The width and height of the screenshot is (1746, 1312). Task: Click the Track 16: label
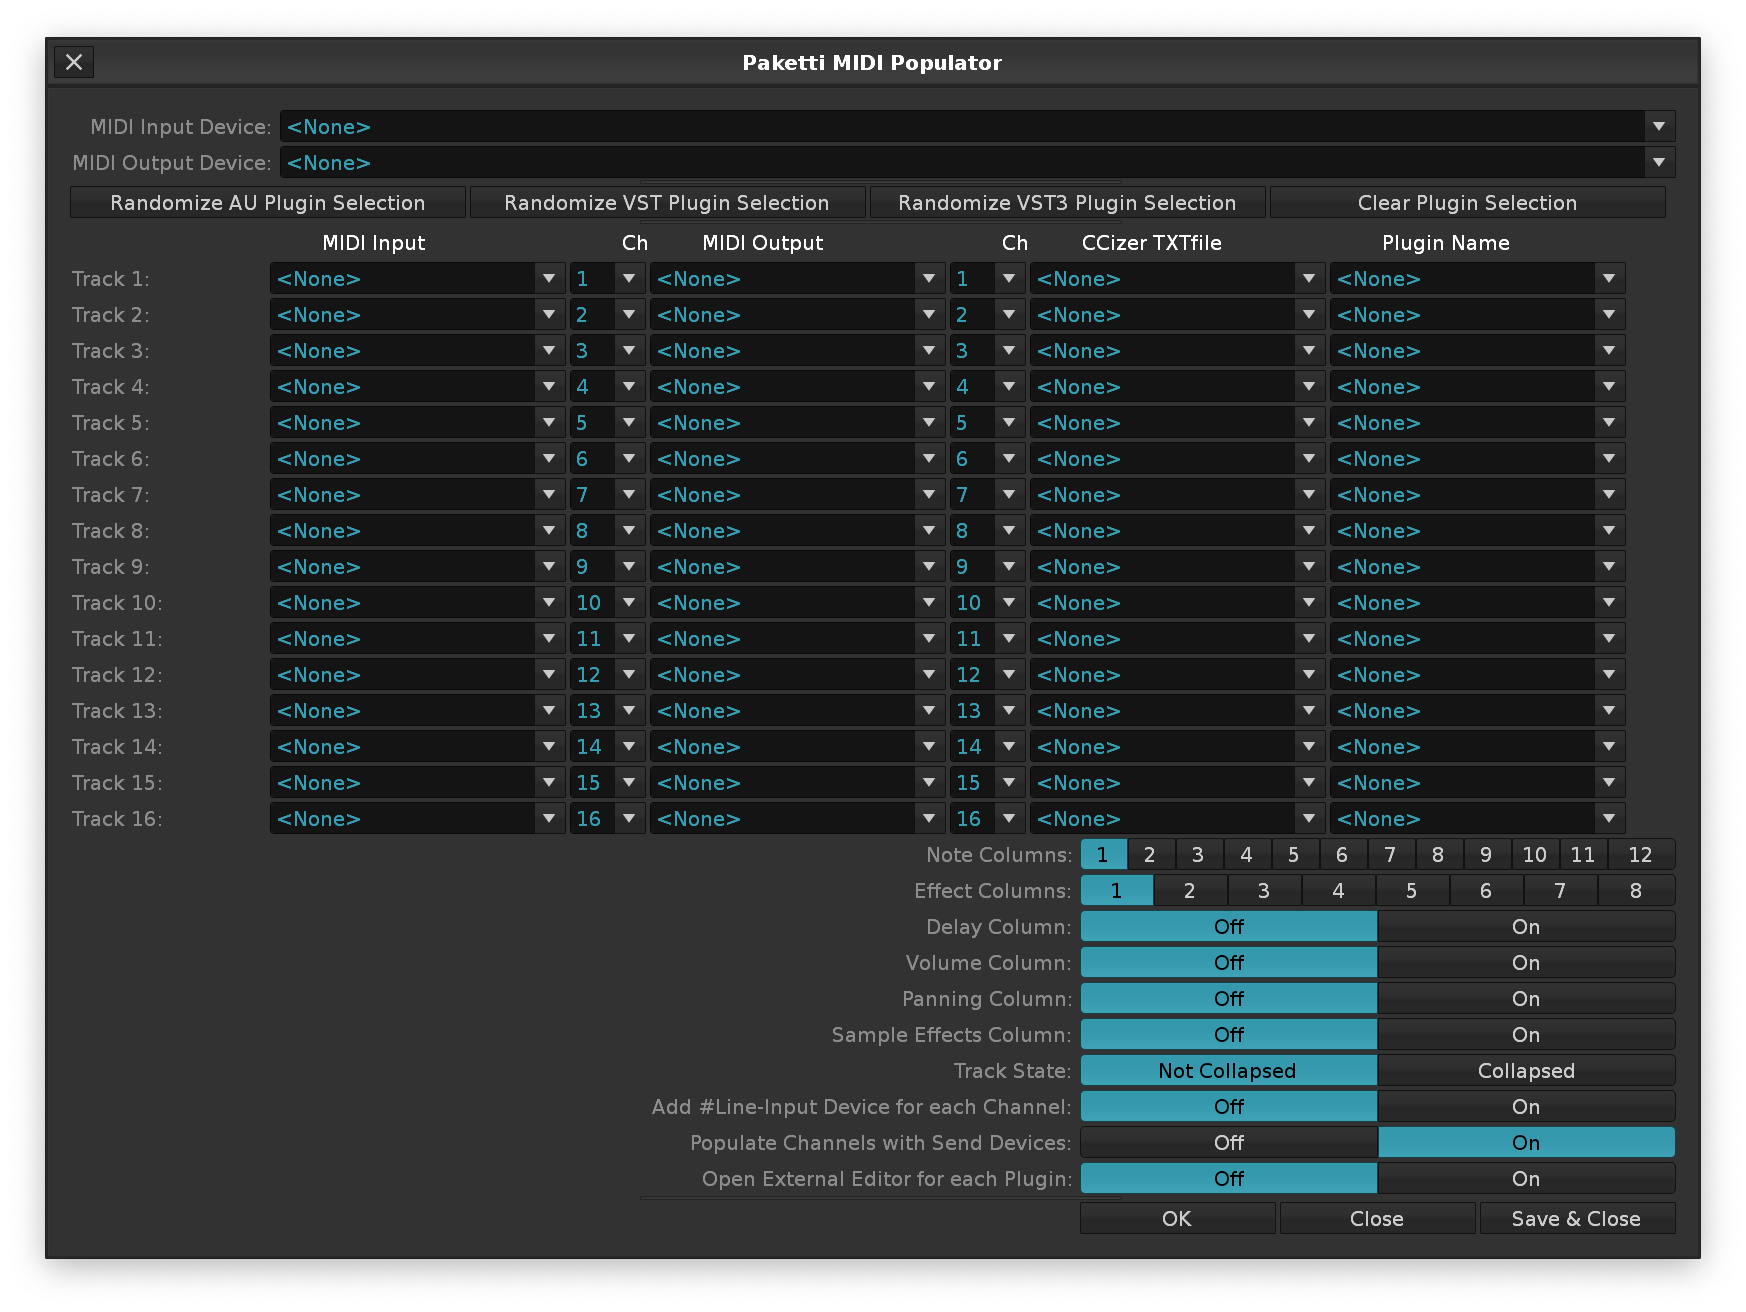(116, 819)
